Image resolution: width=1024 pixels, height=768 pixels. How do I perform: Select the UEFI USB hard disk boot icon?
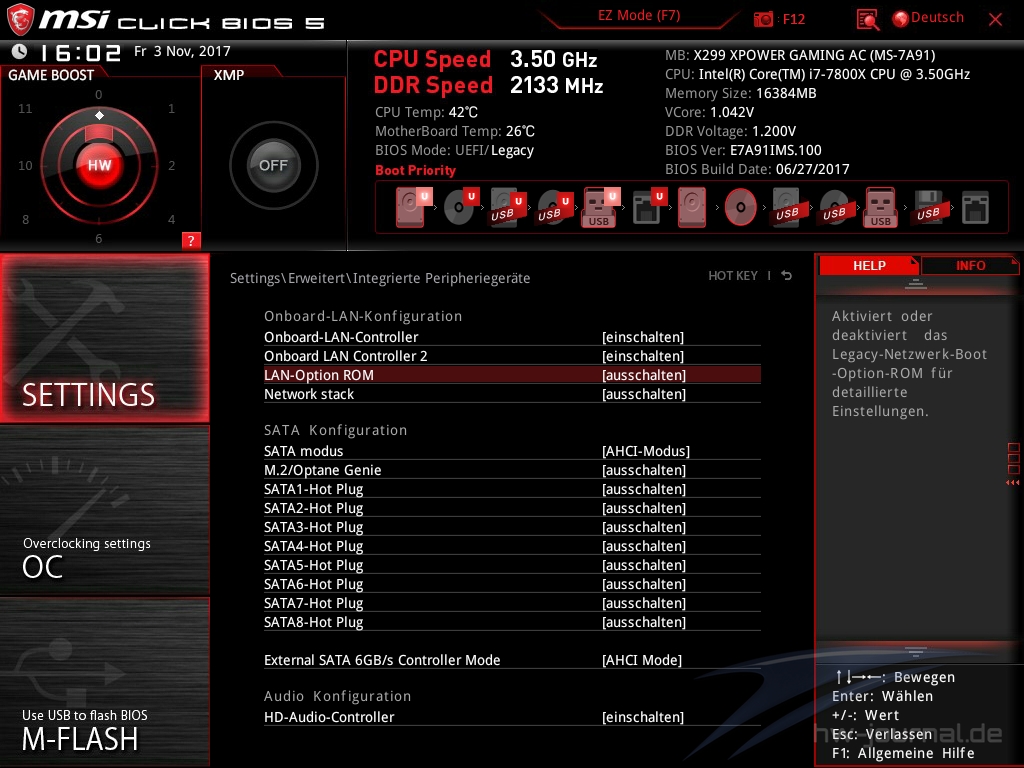click(507, 207)
